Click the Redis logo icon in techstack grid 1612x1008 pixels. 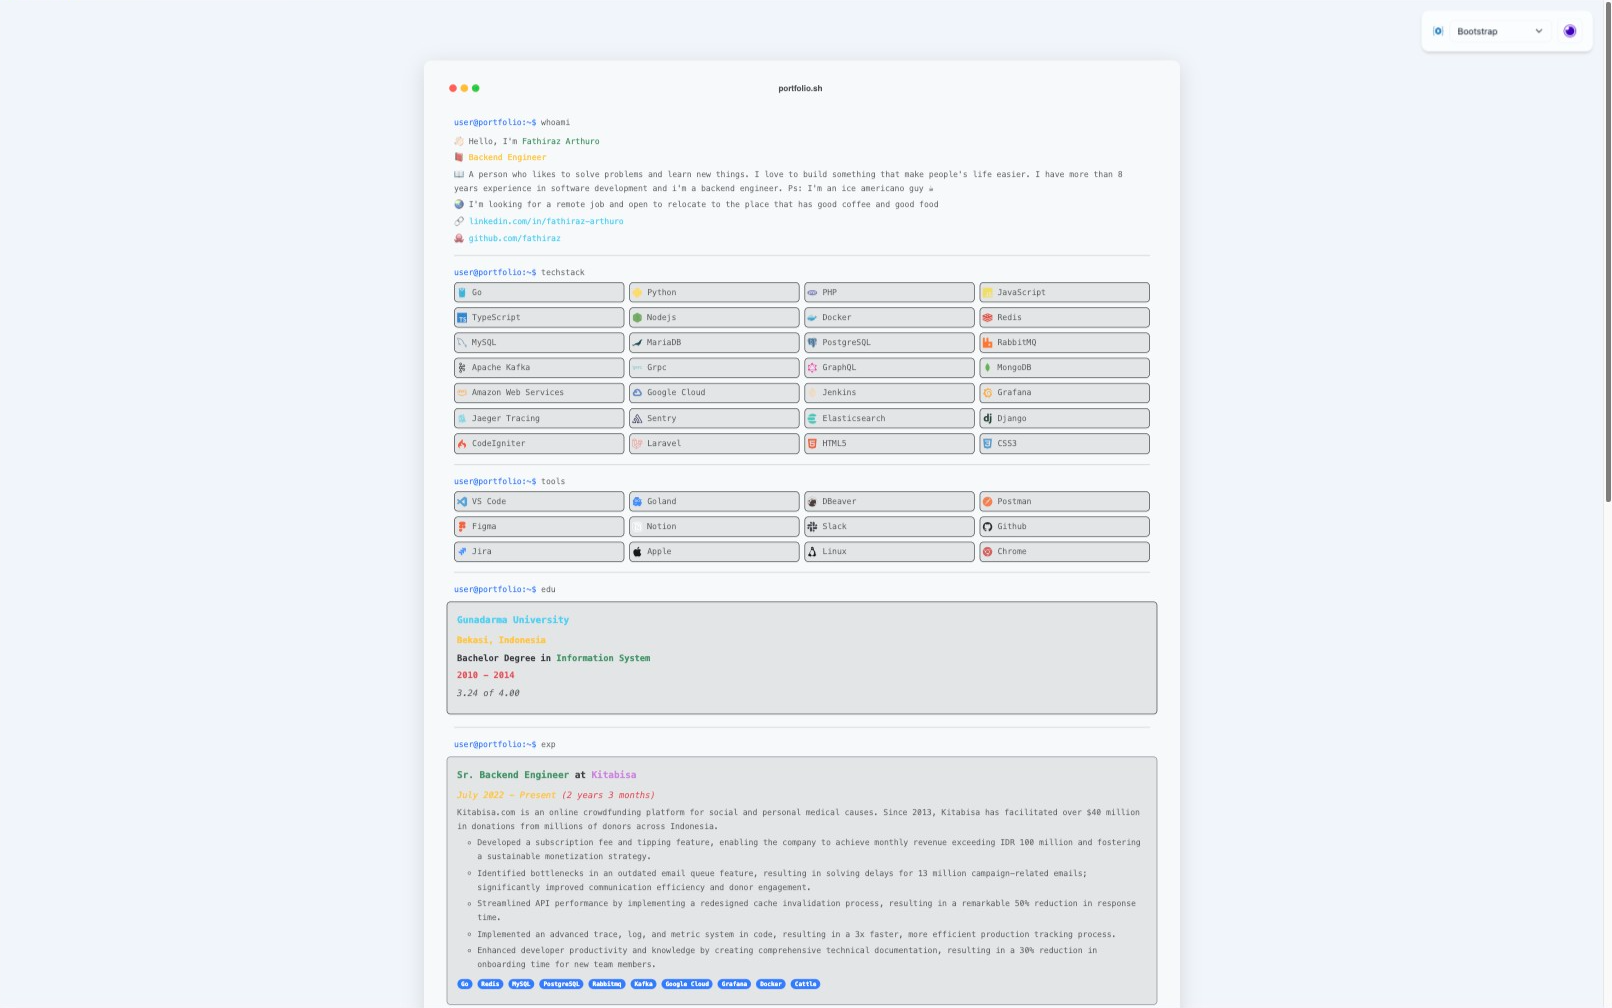pyautogui.click(x=987, y=317)
